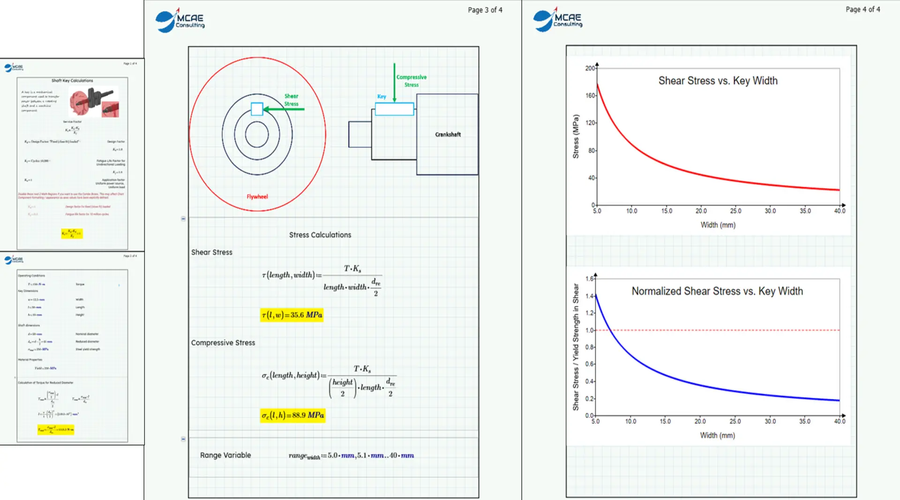Image resolution: width=900 pixels, height=500 pixels.
Task: Collapse the Range Variable area
Action: pyautogui.click(x=181, y=437)
